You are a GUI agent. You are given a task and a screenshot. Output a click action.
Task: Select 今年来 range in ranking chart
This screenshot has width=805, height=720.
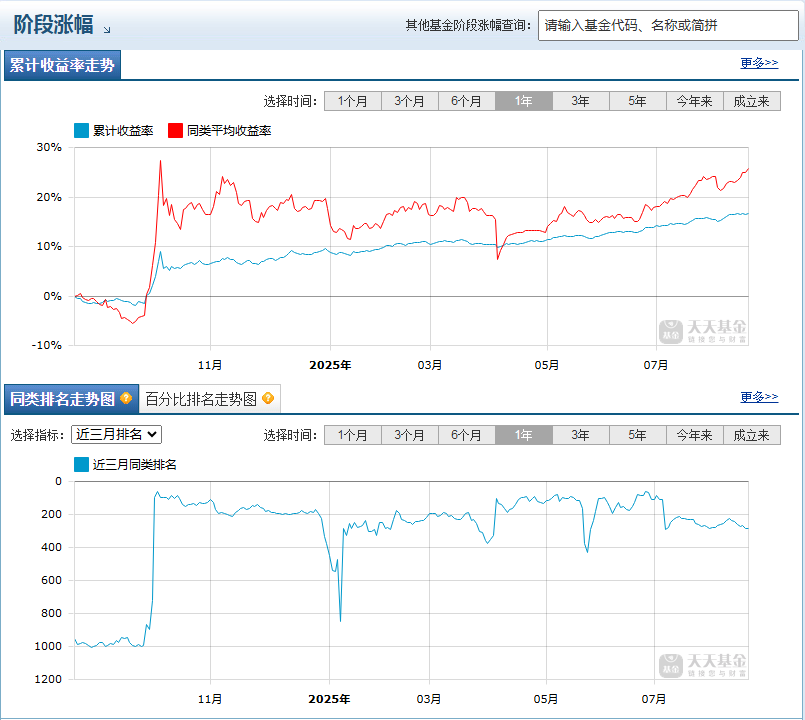(x=695, y=435)
